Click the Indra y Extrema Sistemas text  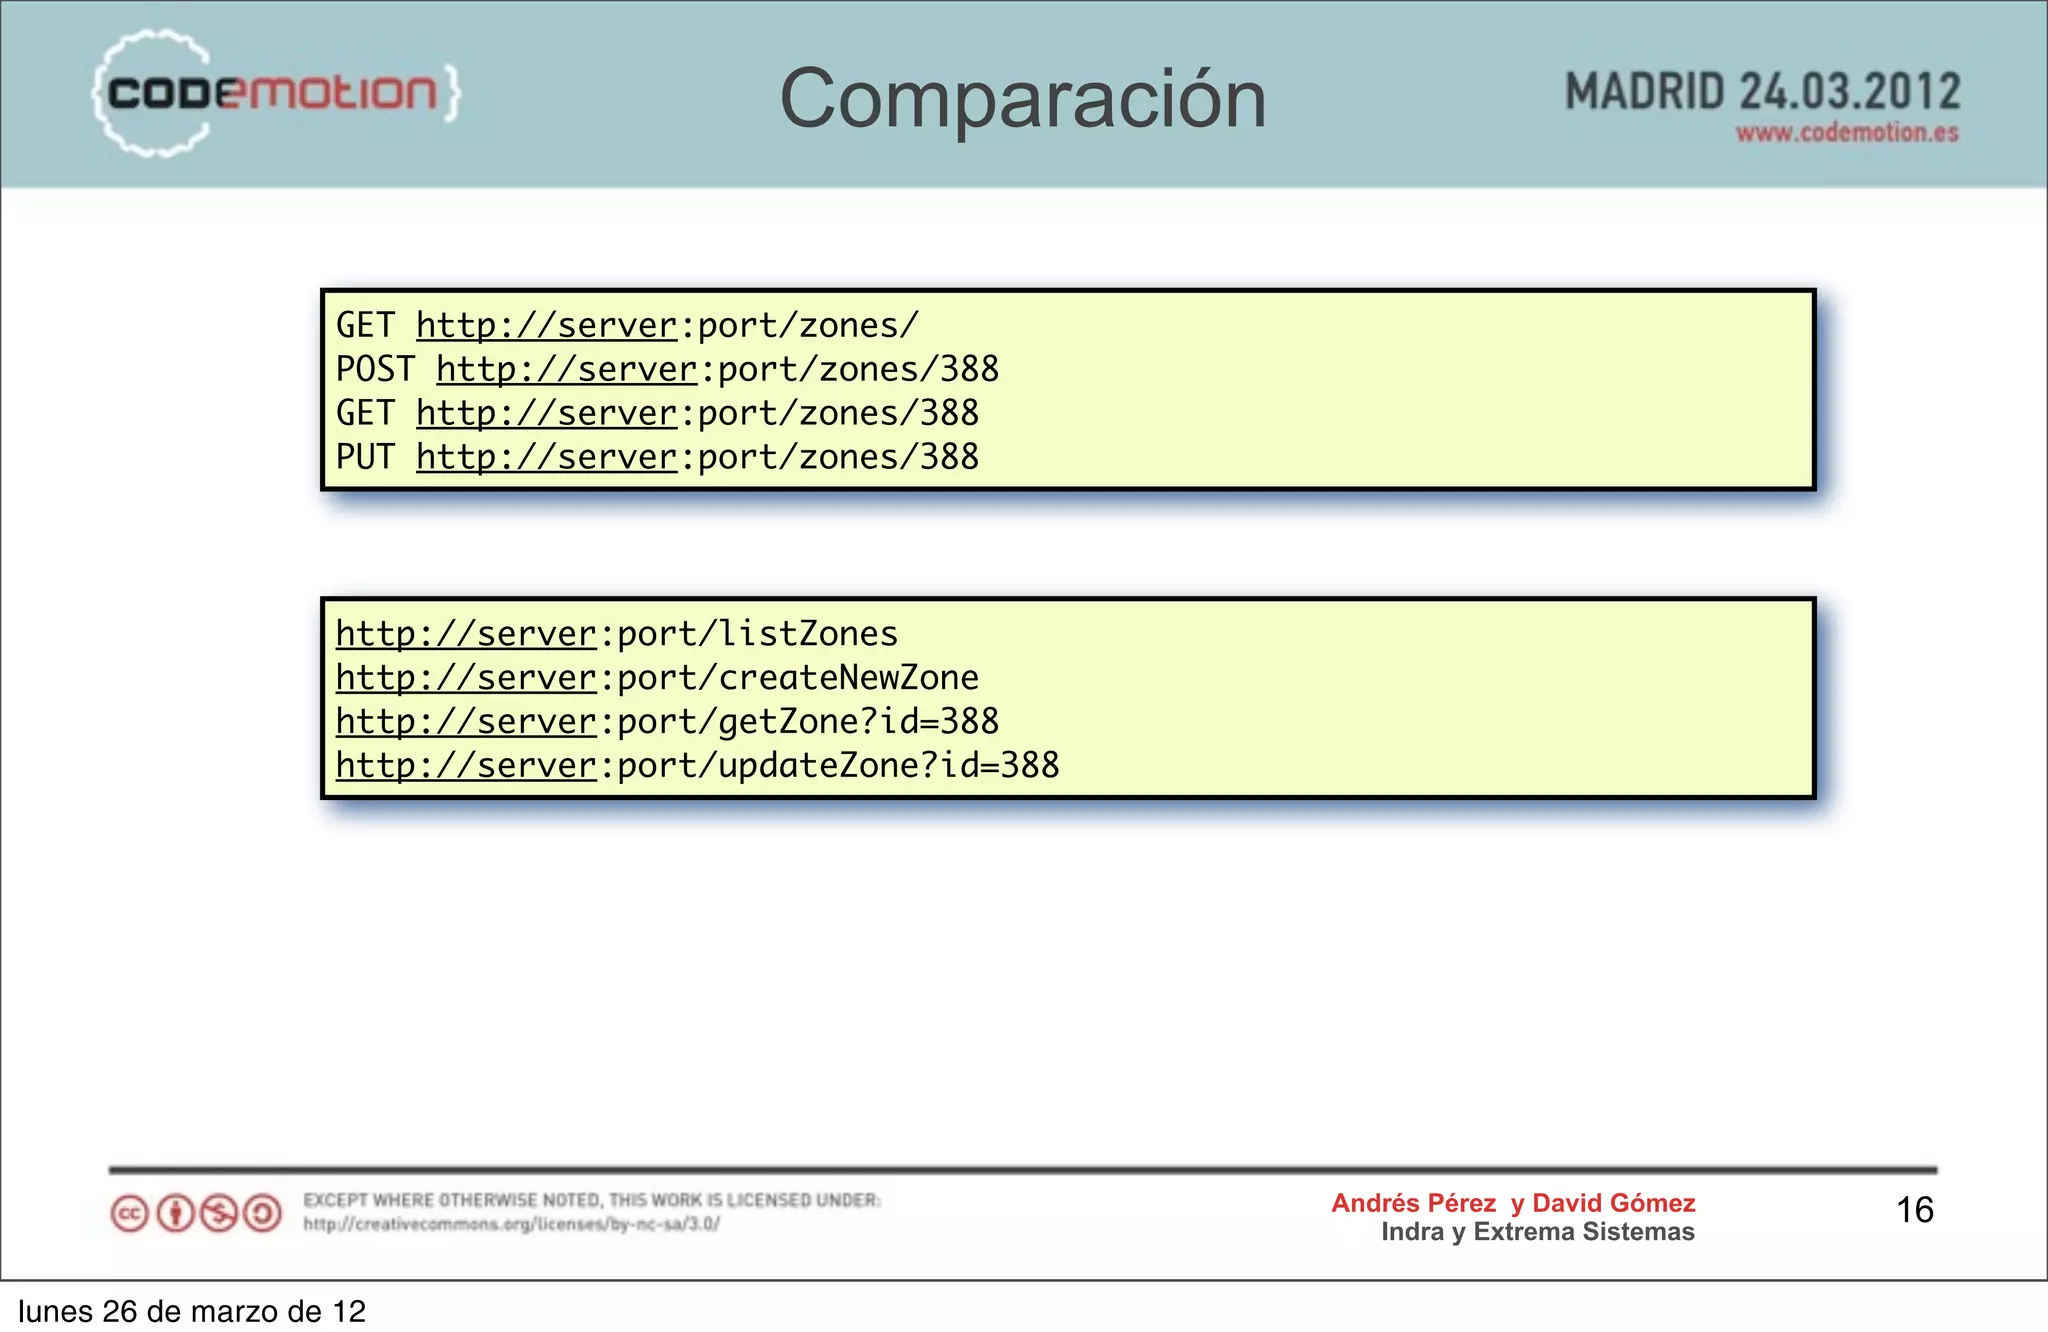pos(1538,1232)
